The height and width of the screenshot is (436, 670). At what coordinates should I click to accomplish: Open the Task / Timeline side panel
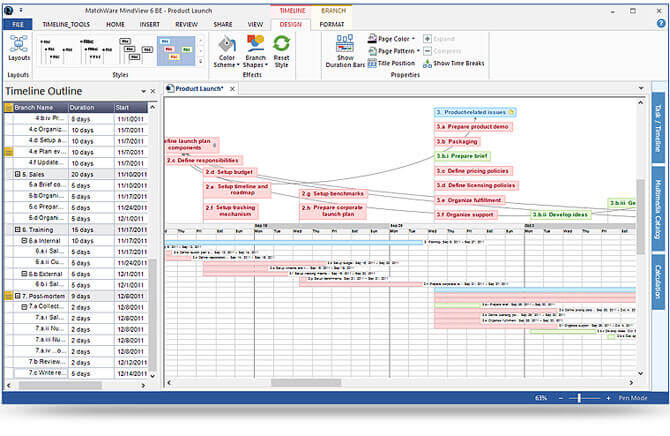coord(658,128)
